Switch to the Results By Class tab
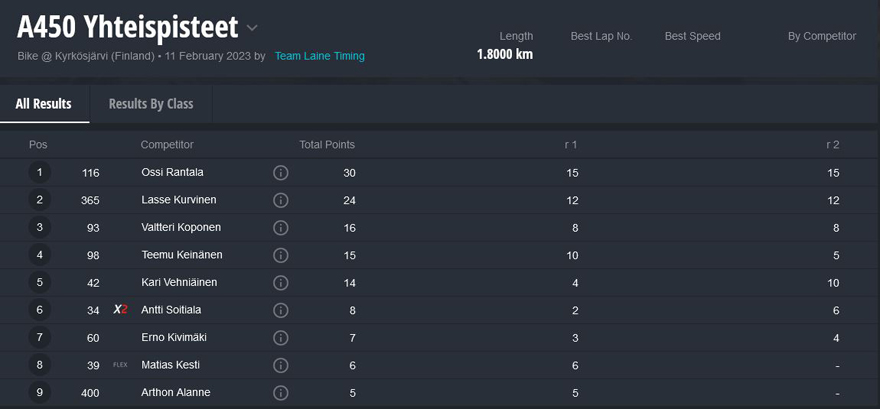Viewport: 880px width, 409px height. coord(151,104)
